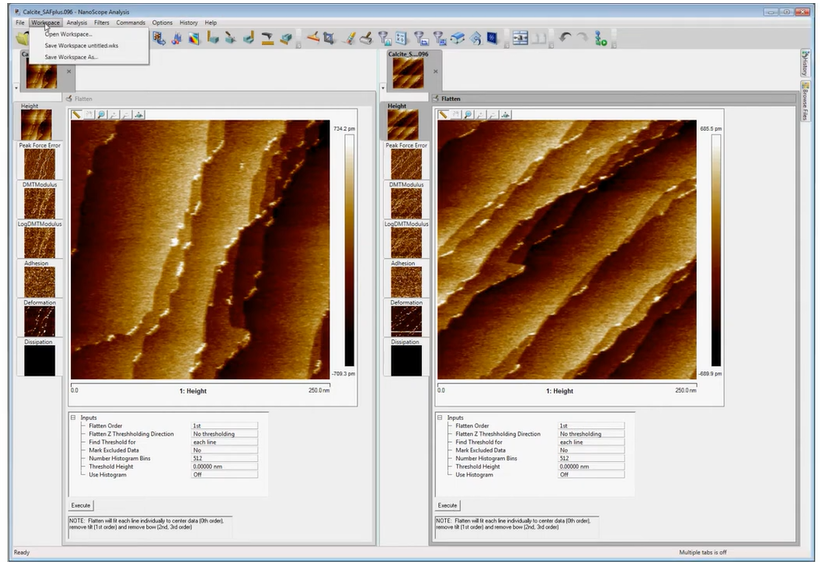
Task: Click the yellow-bar step analysis toolbar icon
Action: (267, 38)
